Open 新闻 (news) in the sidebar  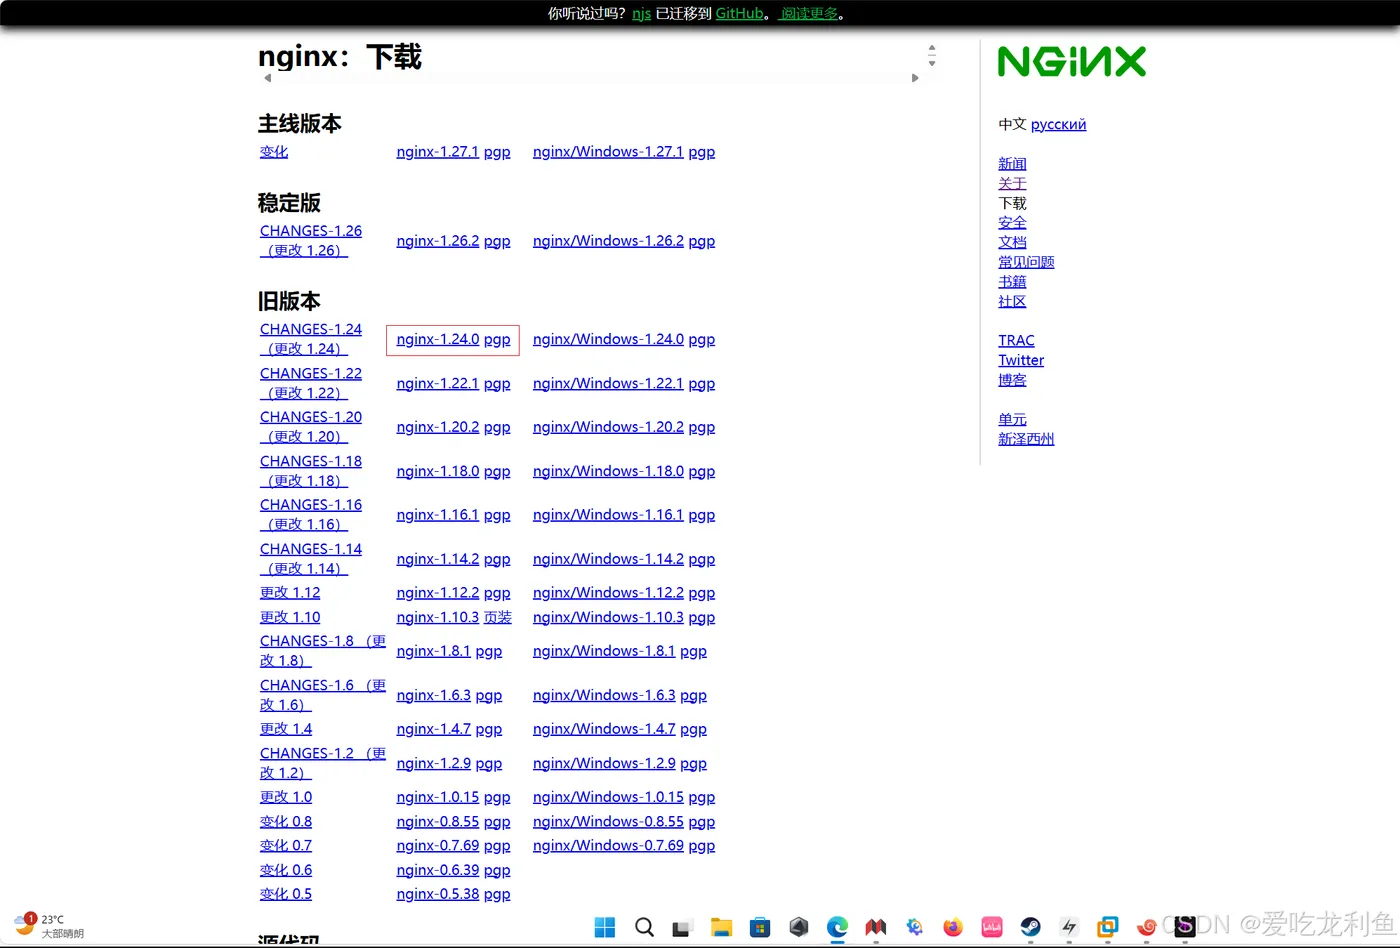[1012, 164]
